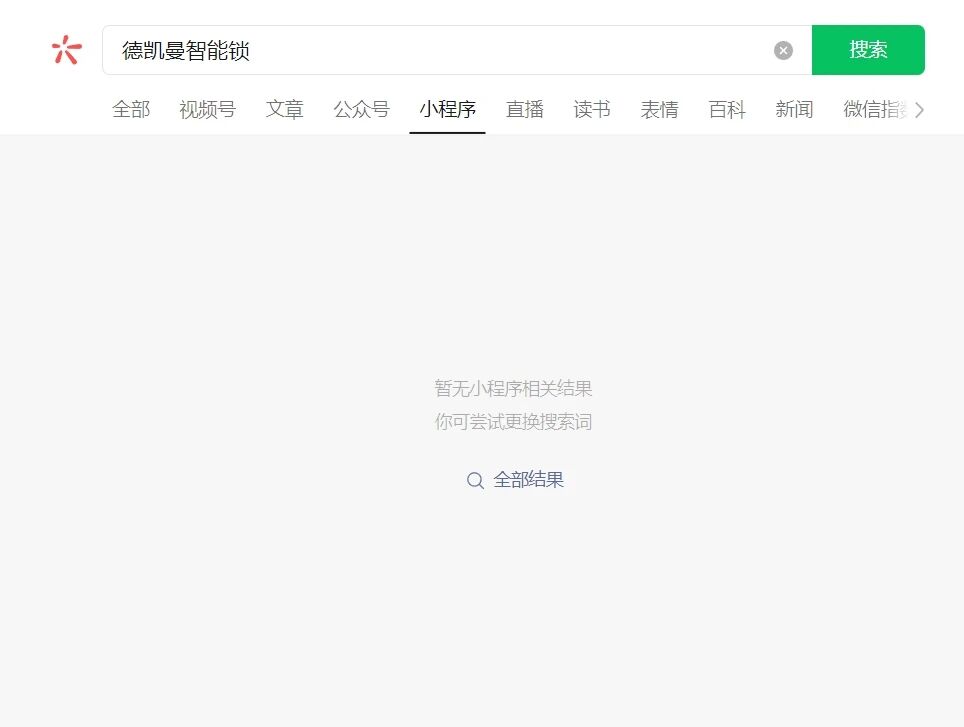
Task: Click the 暂无小程序相关结果 message text
Action: click(513, 388)
